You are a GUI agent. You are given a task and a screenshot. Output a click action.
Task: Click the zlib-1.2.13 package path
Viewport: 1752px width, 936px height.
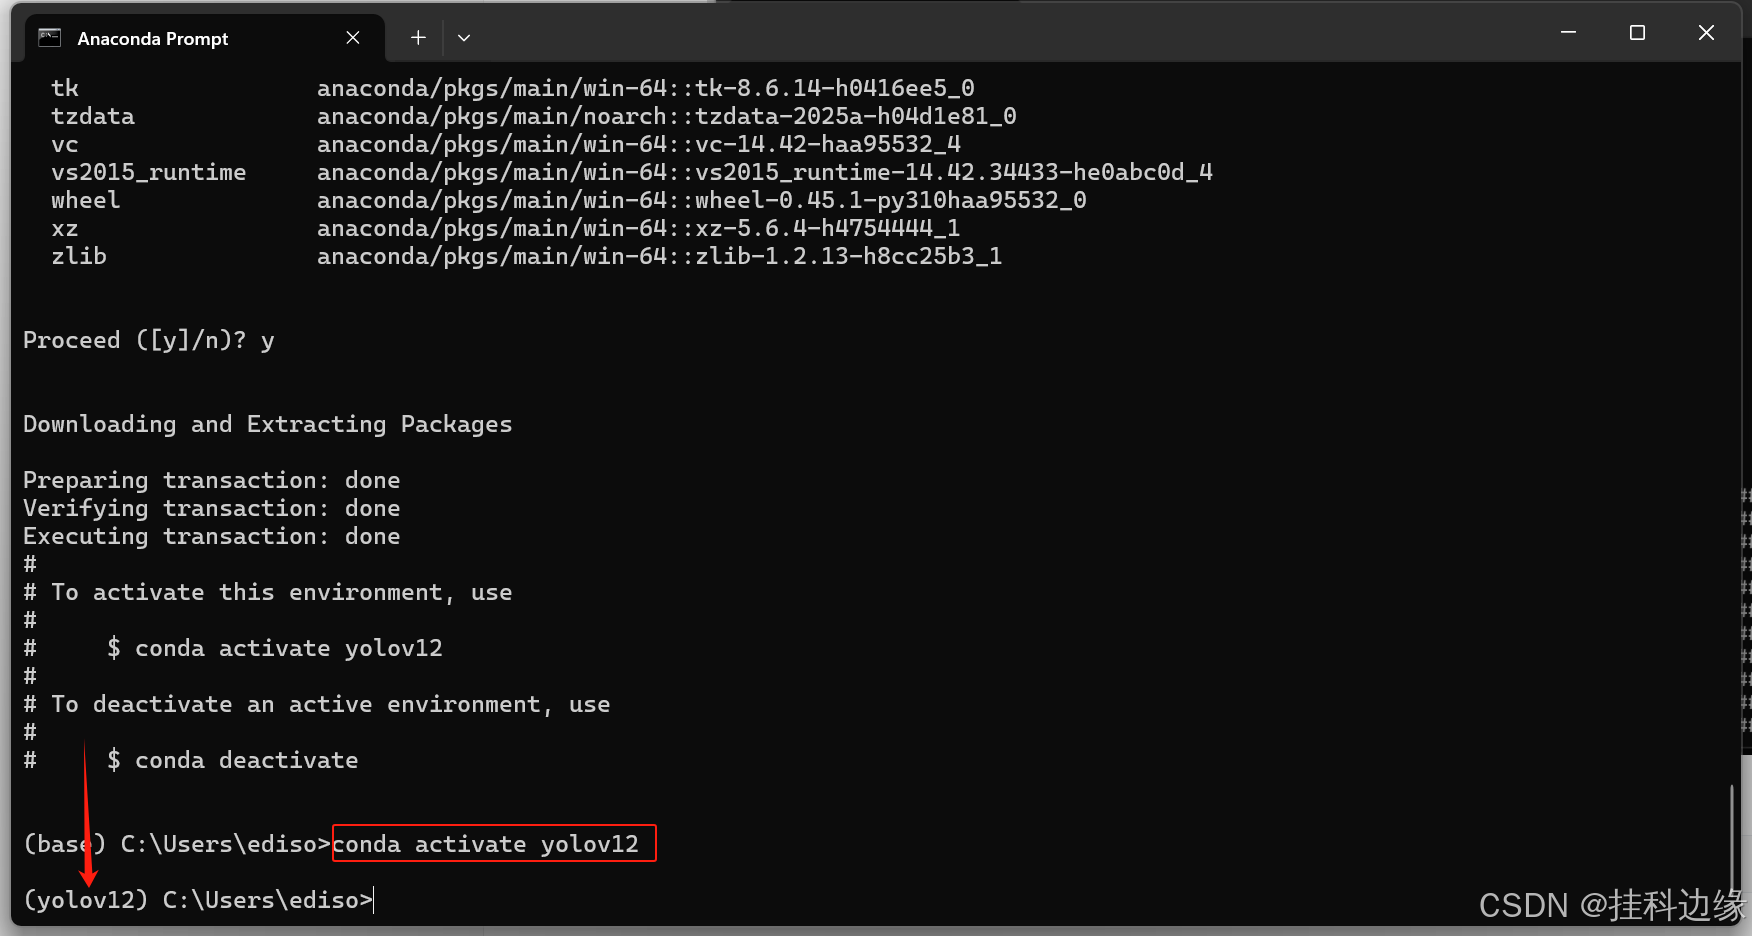click(x=660, y=256)
